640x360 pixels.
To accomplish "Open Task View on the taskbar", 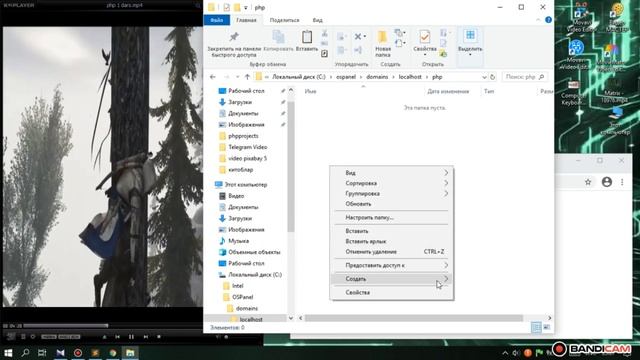I will point(42,352).
